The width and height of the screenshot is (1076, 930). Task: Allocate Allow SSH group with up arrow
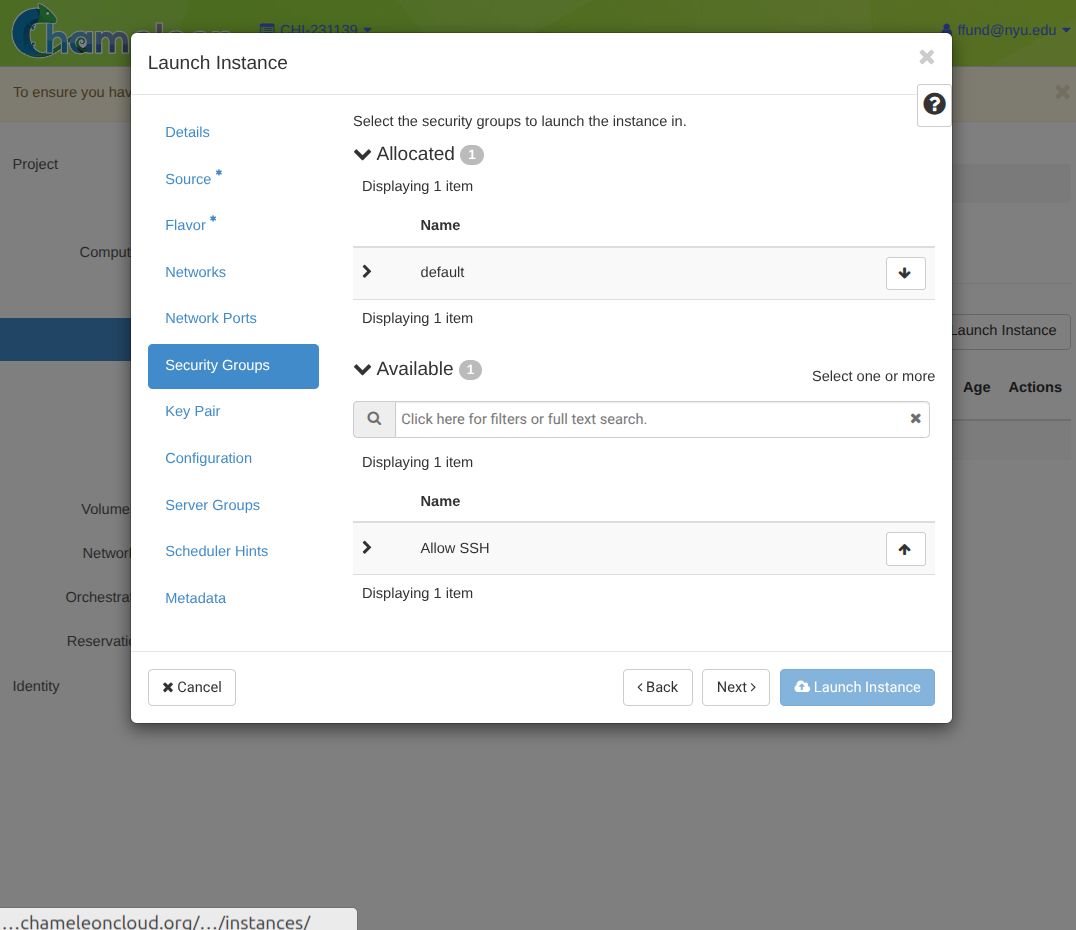tap(905, 549)
